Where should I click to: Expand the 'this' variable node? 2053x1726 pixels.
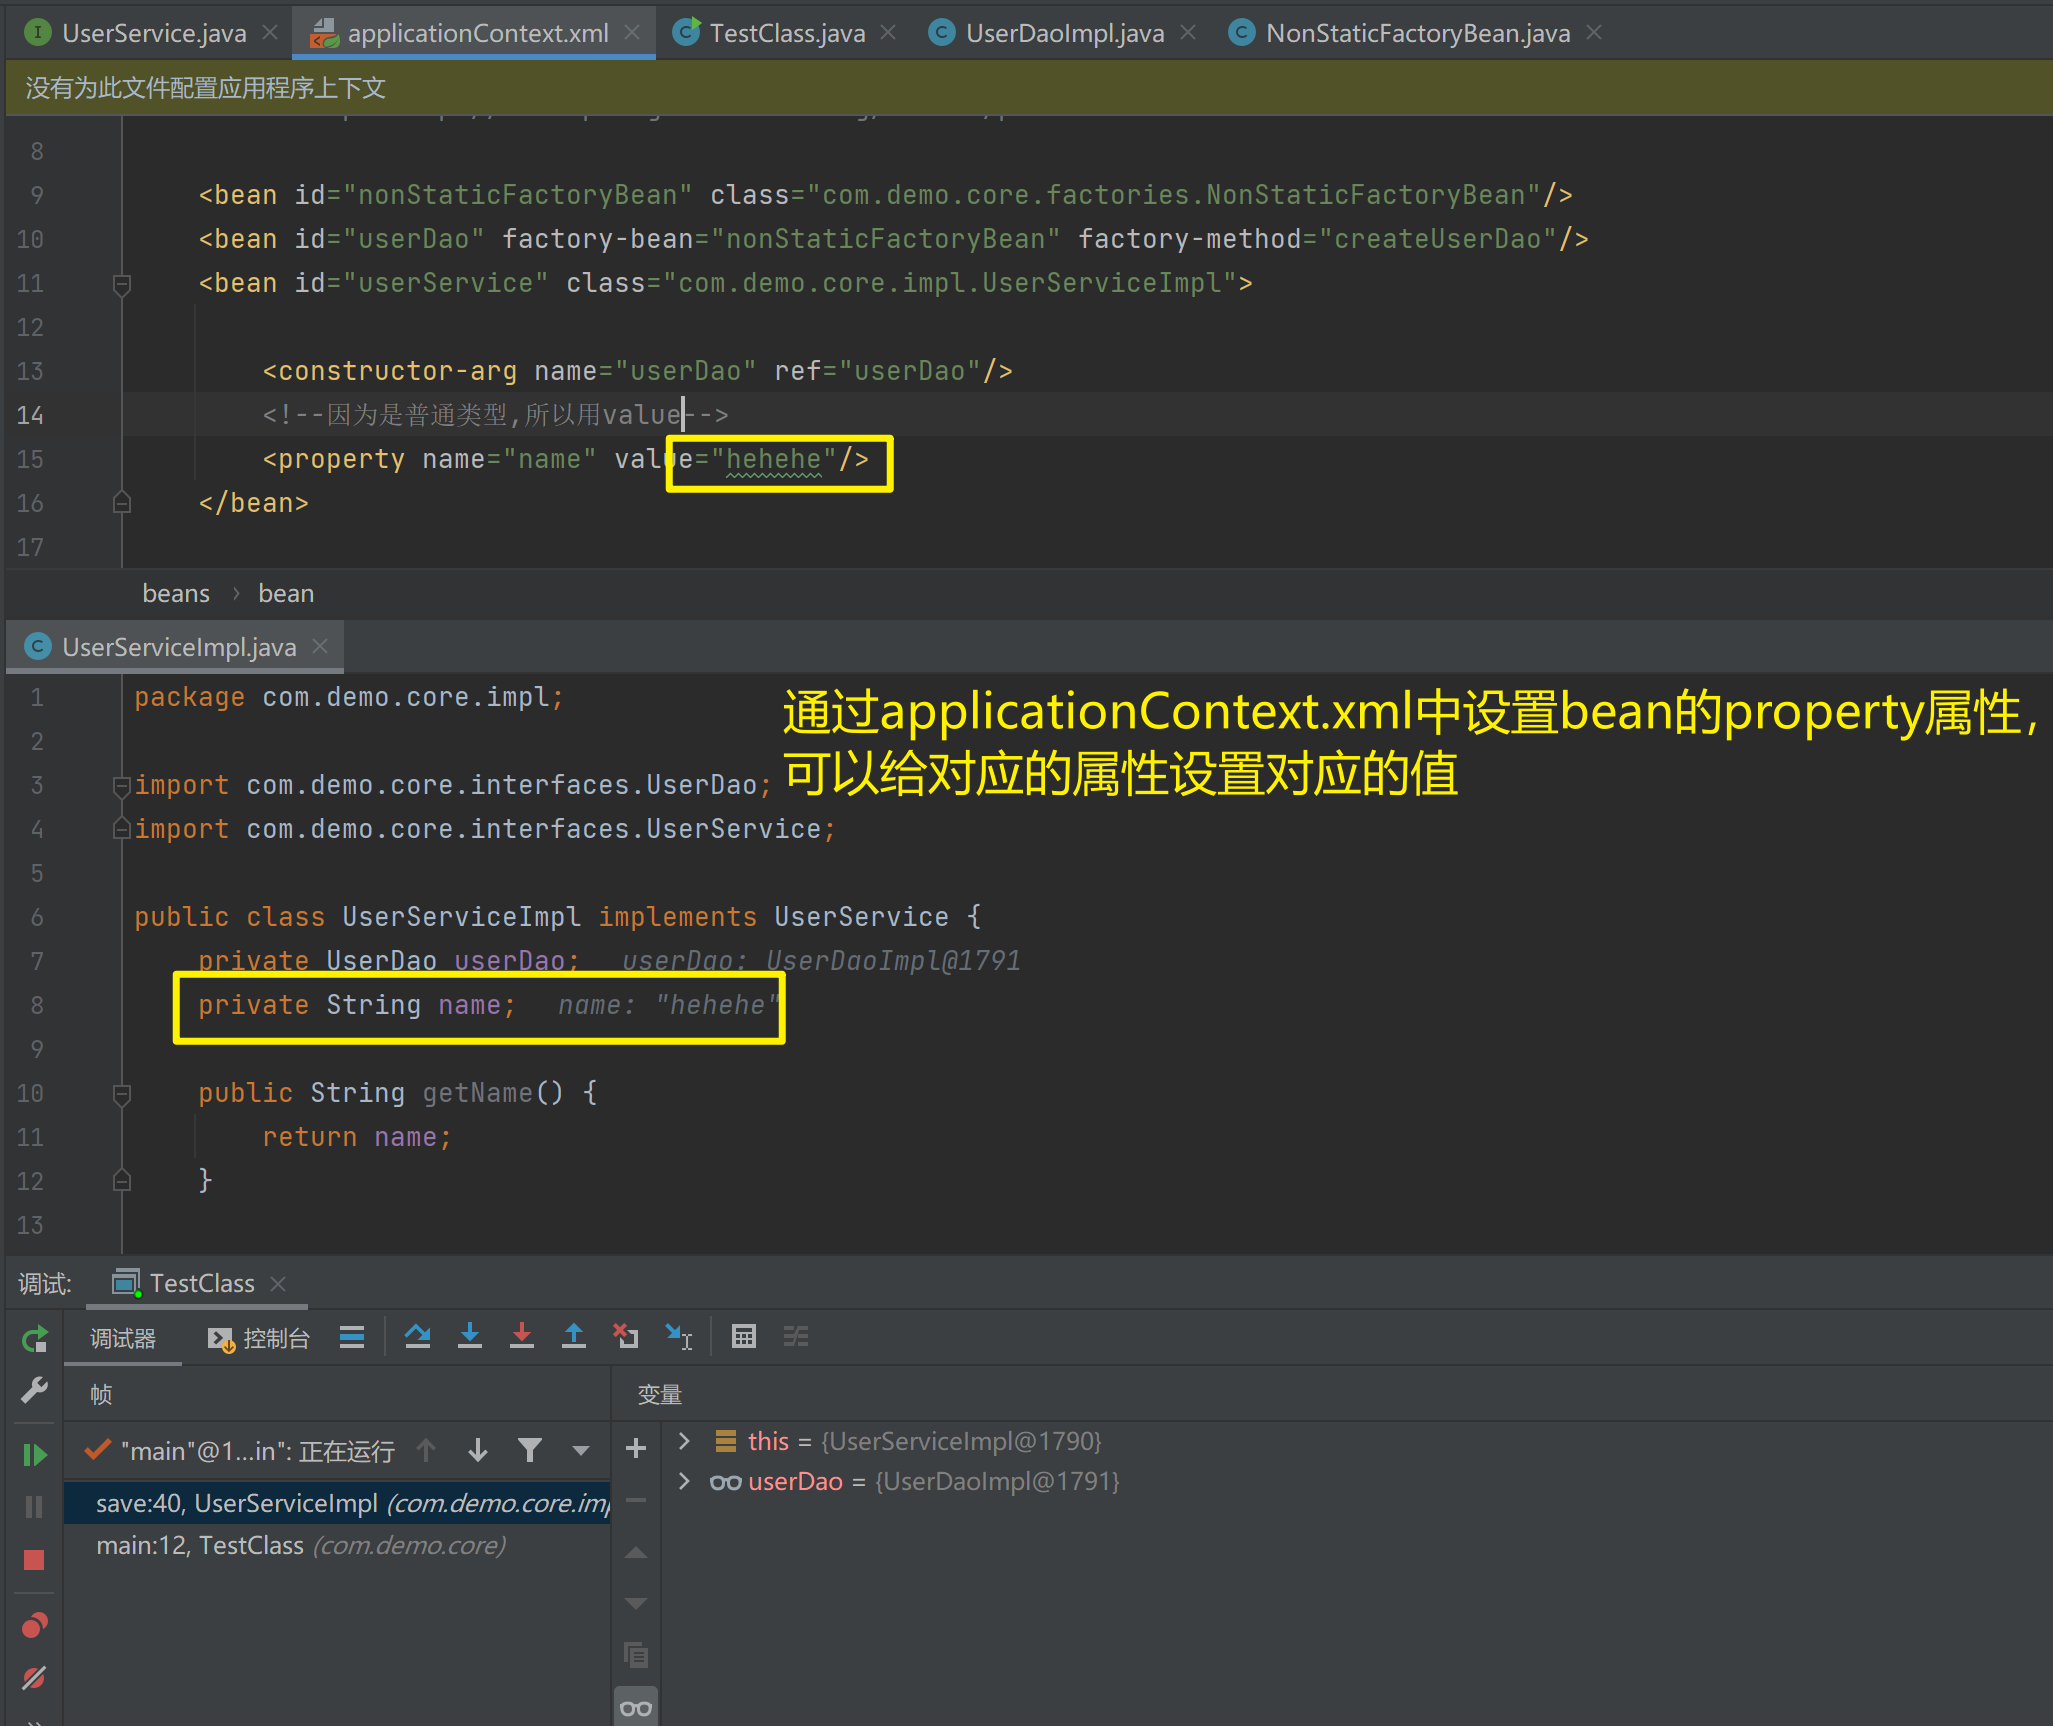click(684, 1441)
